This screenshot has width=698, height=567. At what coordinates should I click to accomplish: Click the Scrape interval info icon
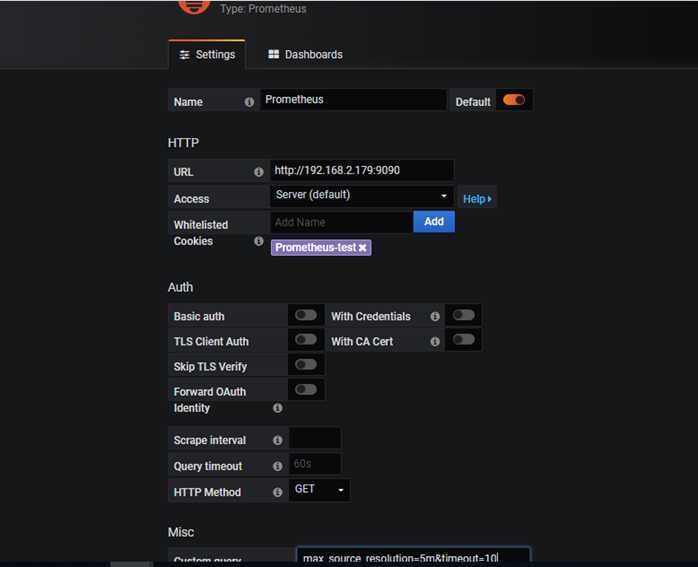(278, 440)
